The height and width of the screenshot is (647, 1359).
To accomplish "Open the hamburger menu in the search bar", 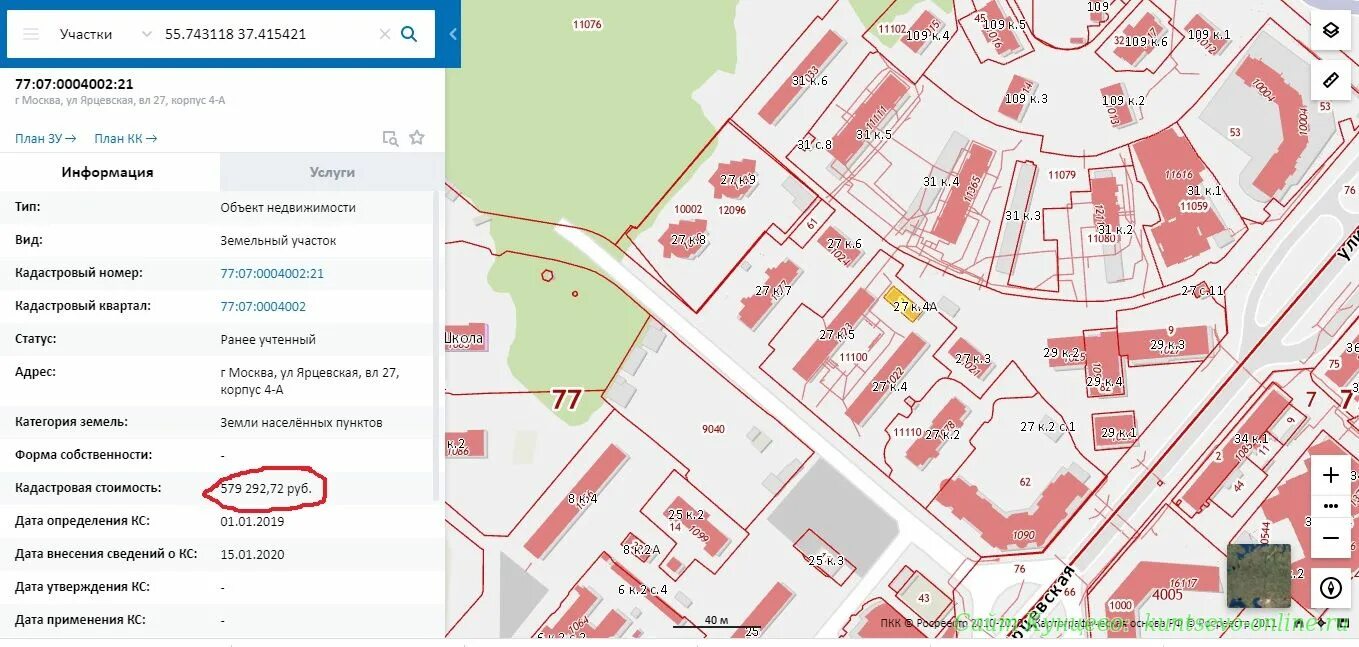I will point(31,33).
